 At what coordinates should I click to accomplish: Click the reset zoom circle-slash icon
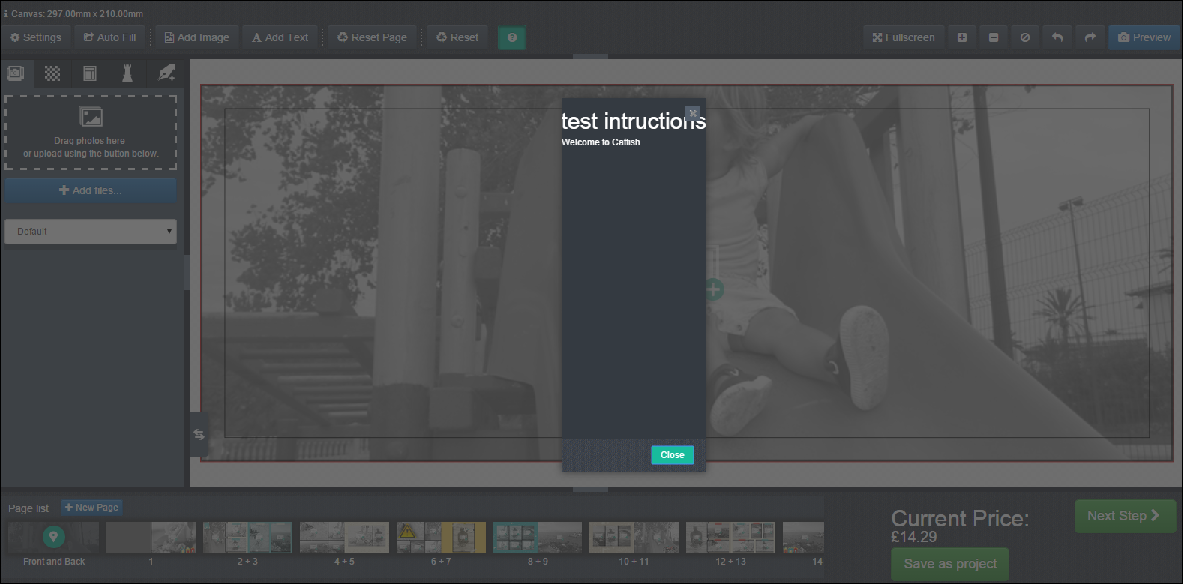click(1025, 38)
